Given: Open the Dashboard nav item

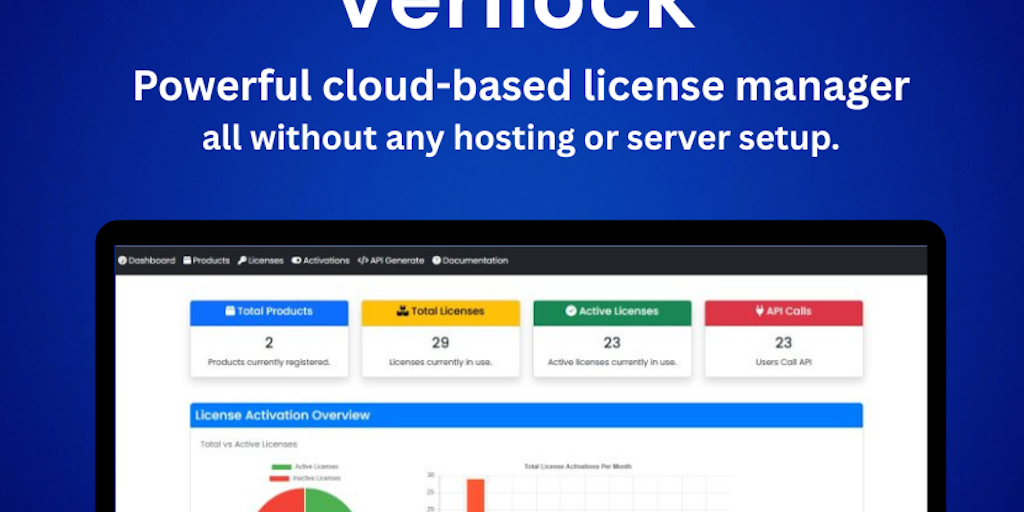Looking at the screenshot, I should click(147, 261).
